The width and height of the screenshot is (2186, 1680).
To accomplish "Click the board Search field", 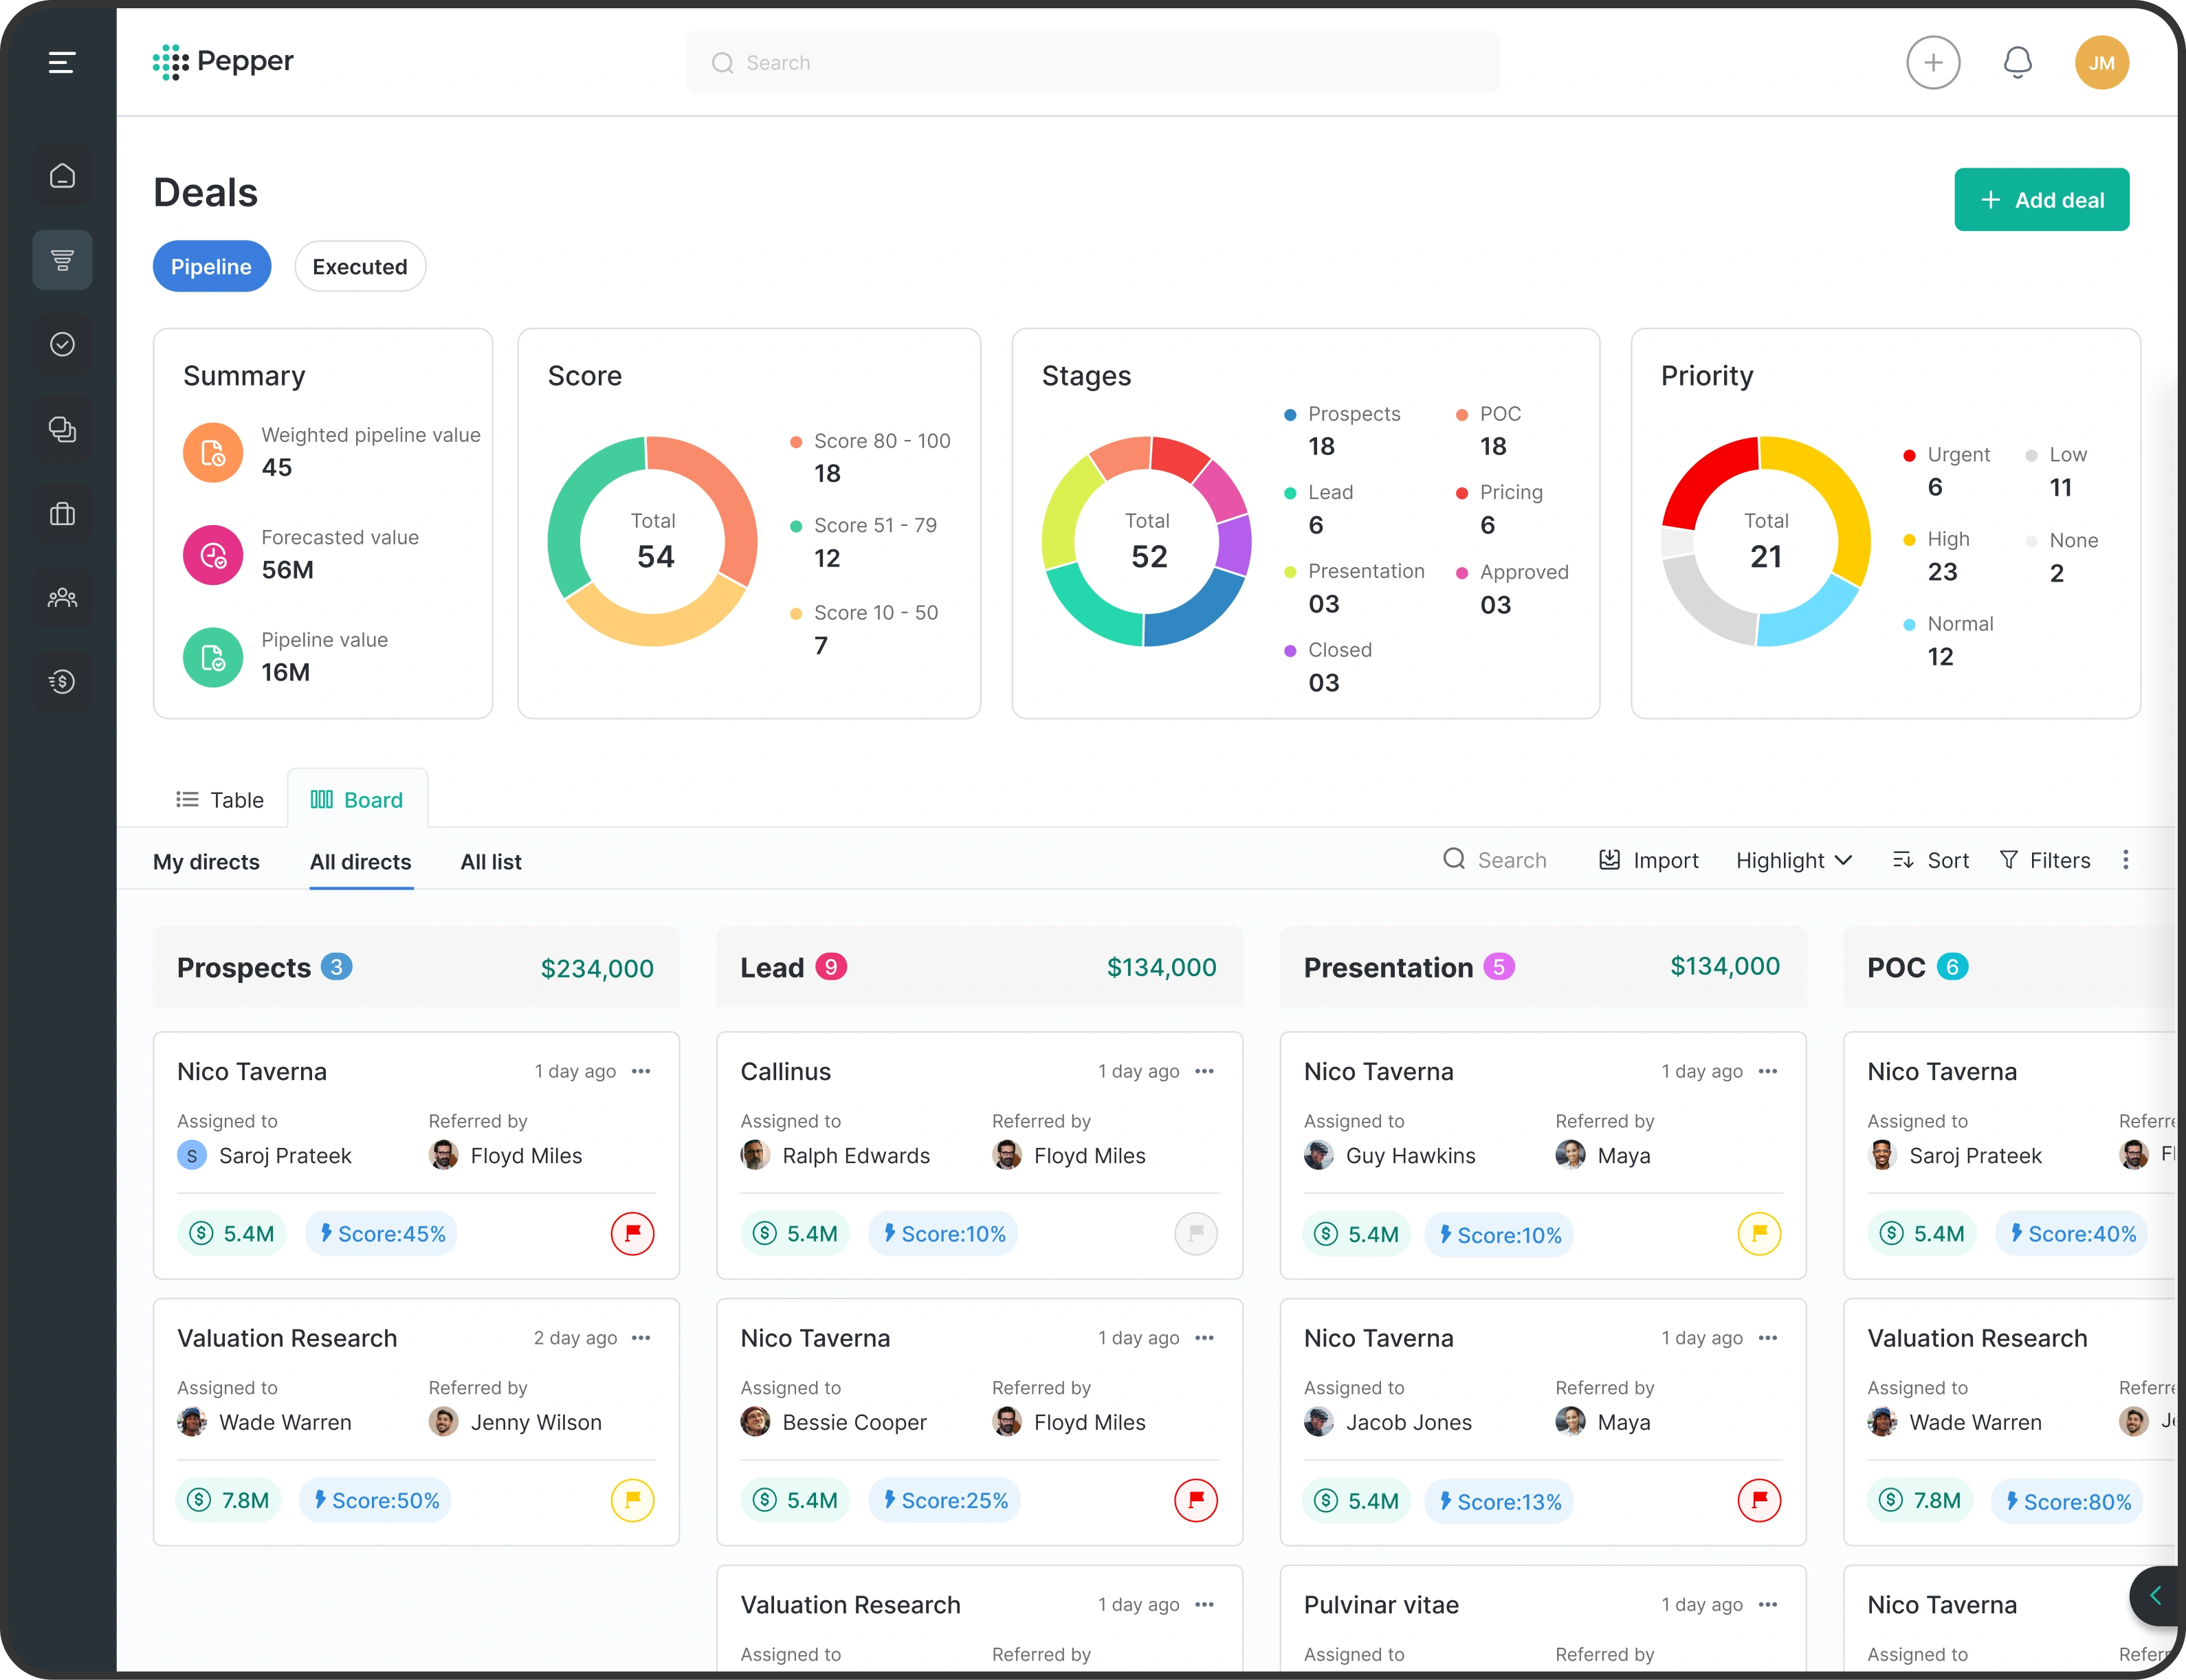I will click(x=1496, y=860).
